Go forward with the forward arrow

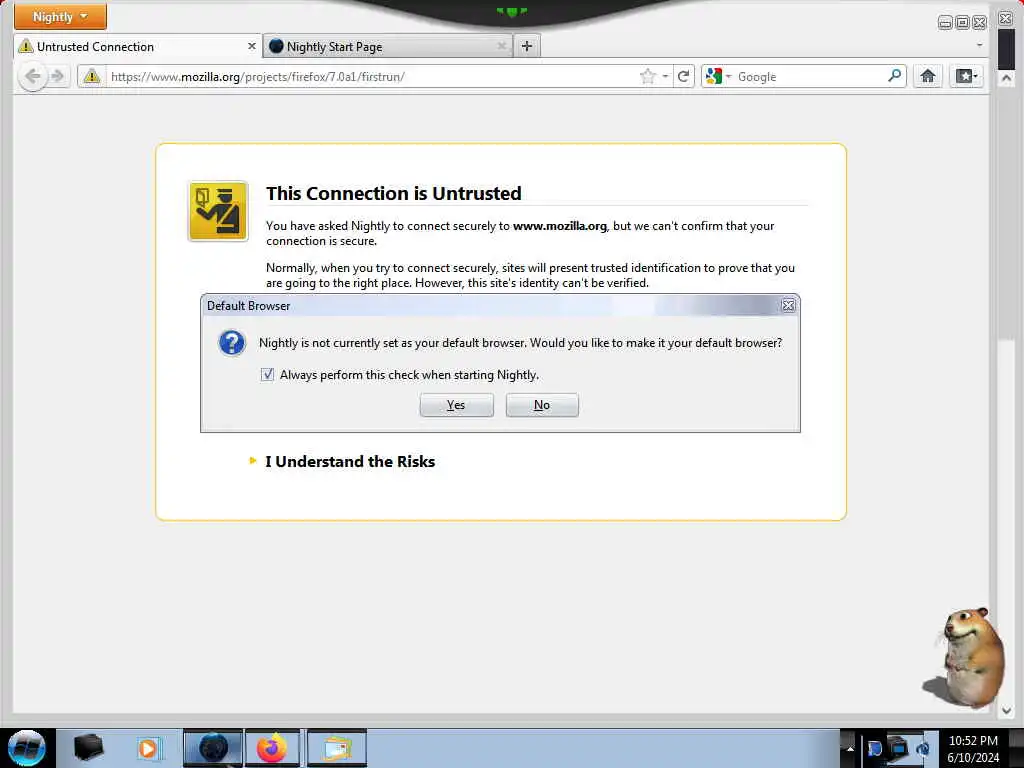point(58,76)
